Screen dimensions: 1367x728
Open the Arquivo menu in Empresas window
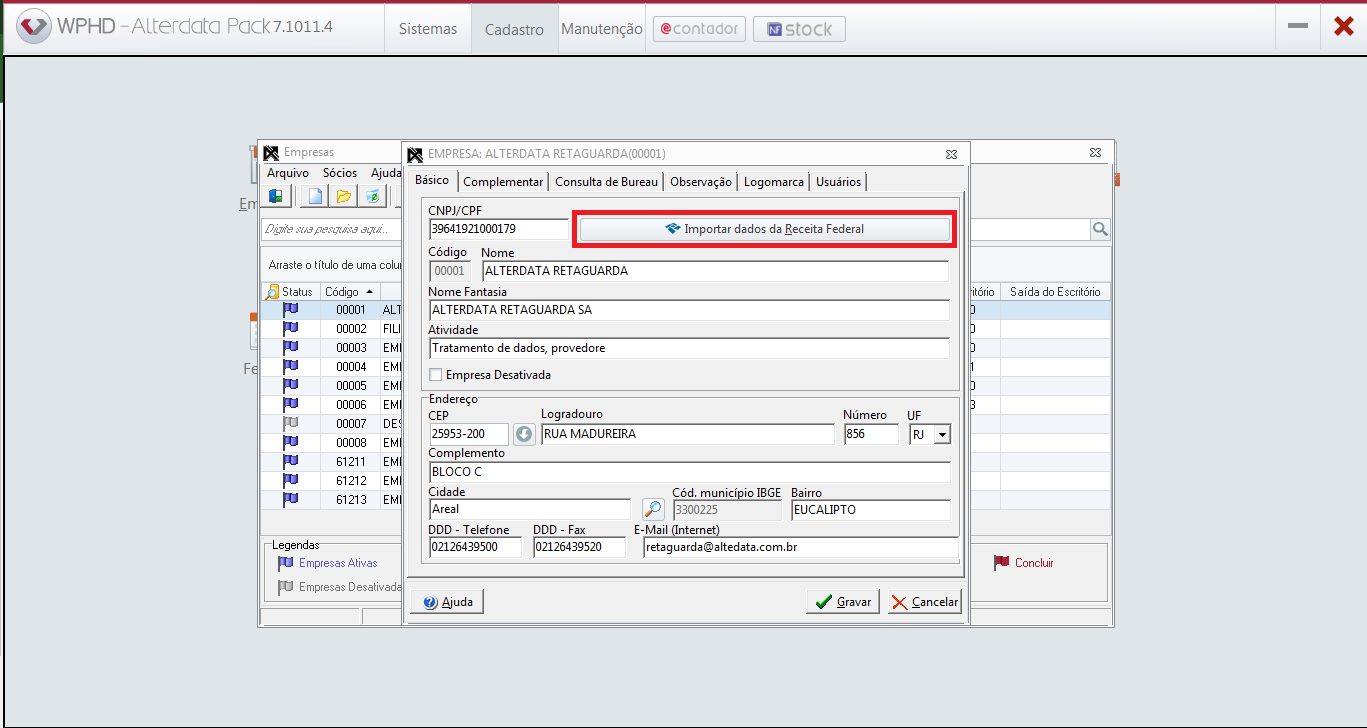tap(288, 173)
